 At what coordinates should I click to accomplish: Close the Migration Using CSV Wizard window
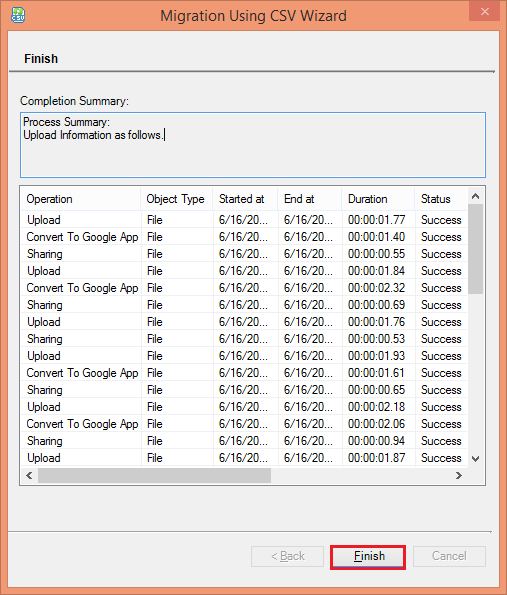484,11
